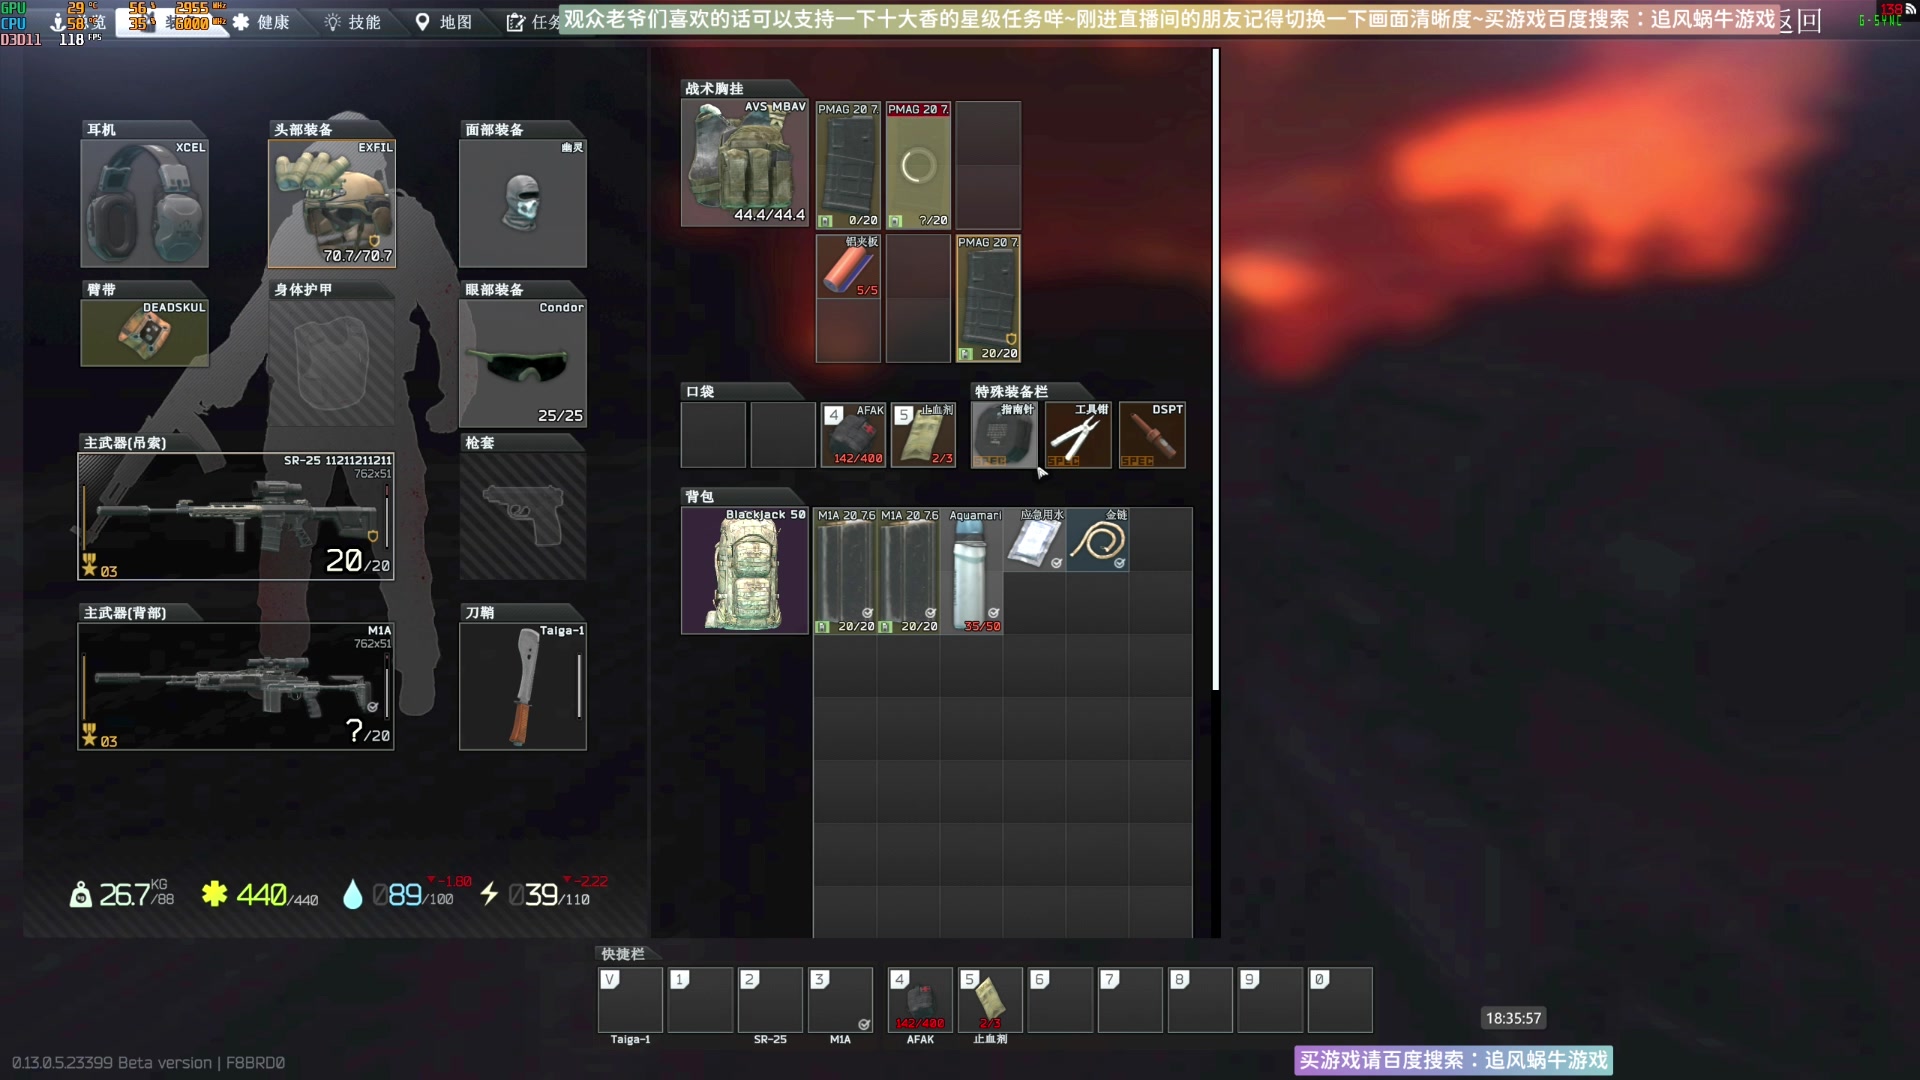Viewport: 1920px width, 1080px height.
Task: Click the AVS MBAV tactical rig icon
Action: click(744, 163)
